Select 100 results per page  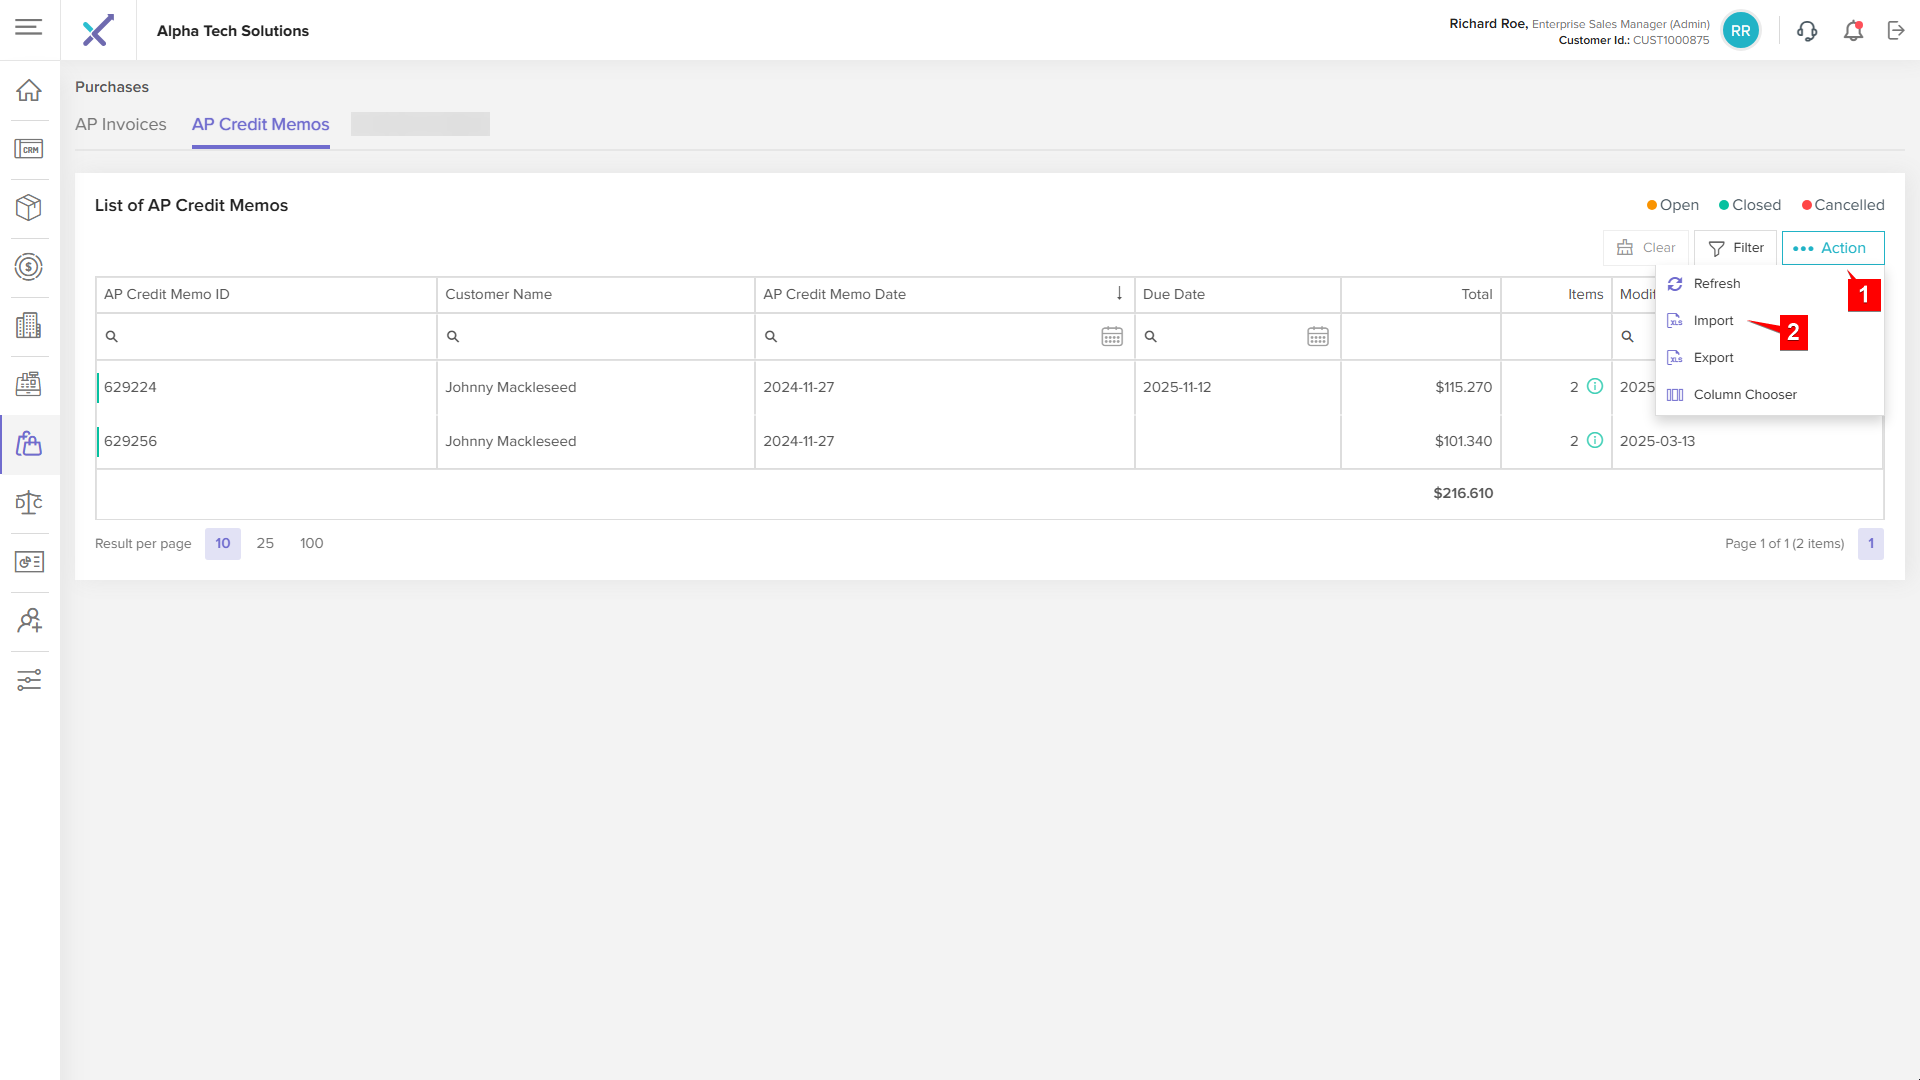(x=311, y=543)
